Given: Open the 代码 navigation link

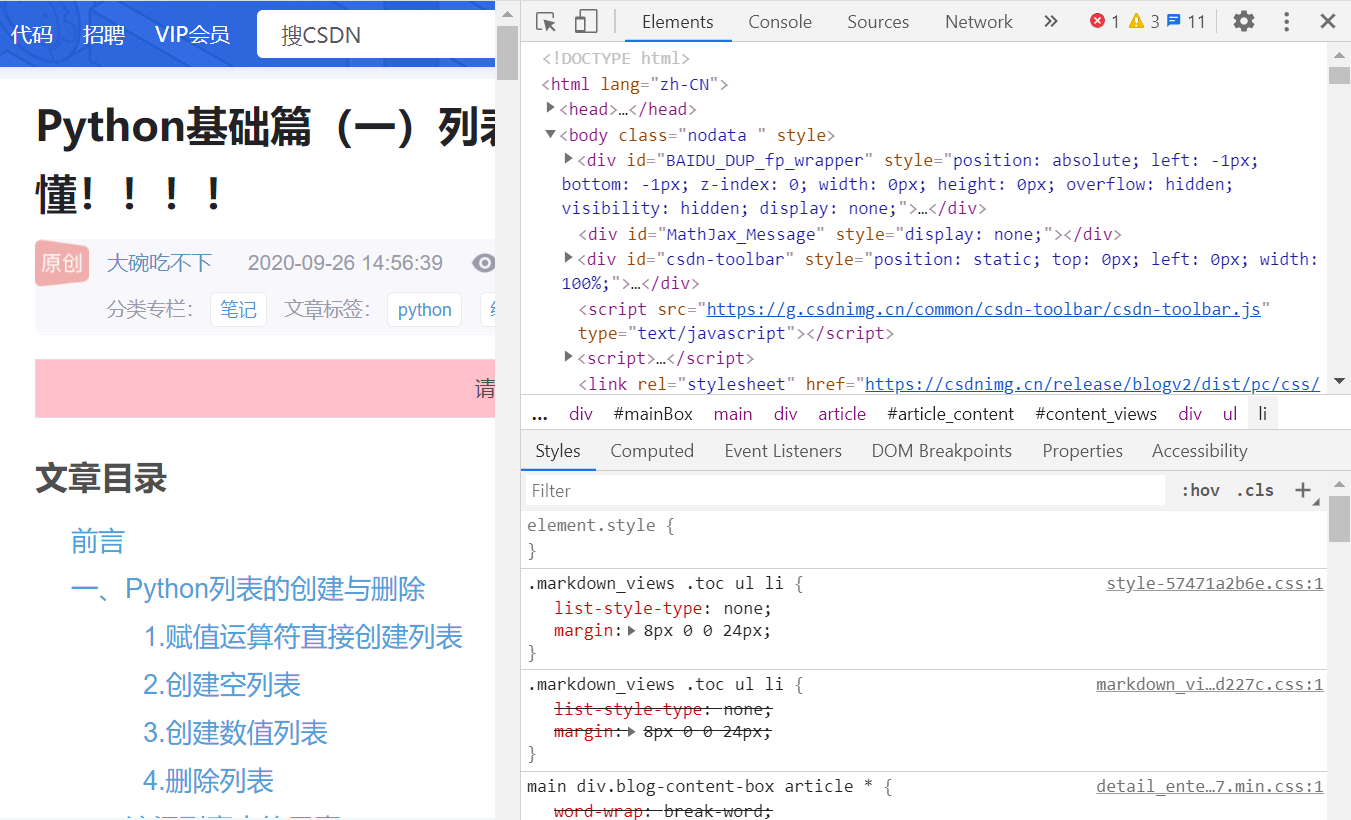Looking at the screenshot, I should [x=32, y=35].
